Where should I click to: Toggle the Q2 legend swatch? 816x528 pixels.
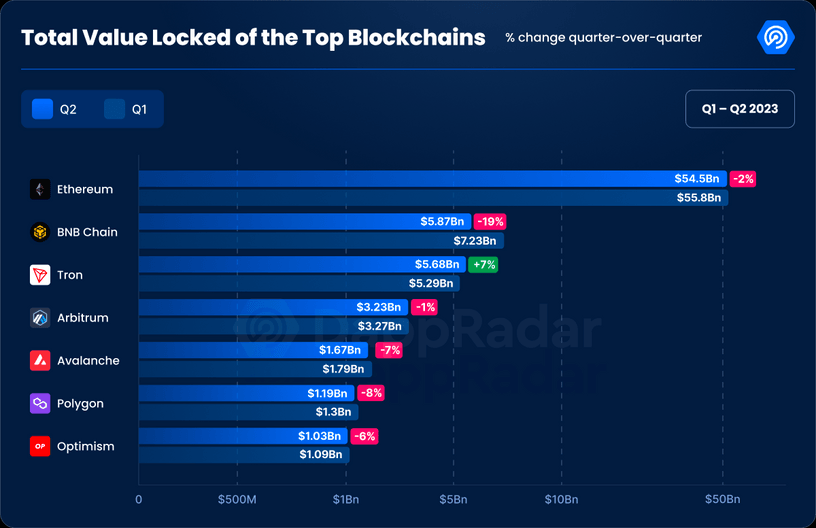coord(42,109)
